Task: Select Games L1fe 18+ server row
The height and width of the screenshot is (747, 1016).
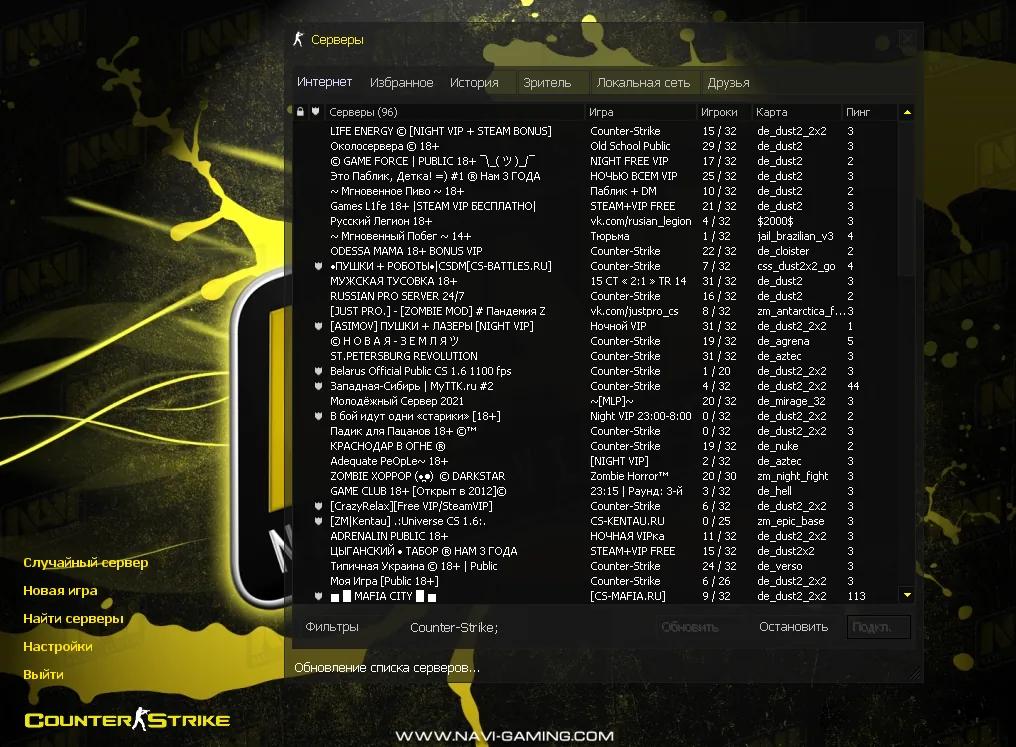Action: [x=595, y=206]
